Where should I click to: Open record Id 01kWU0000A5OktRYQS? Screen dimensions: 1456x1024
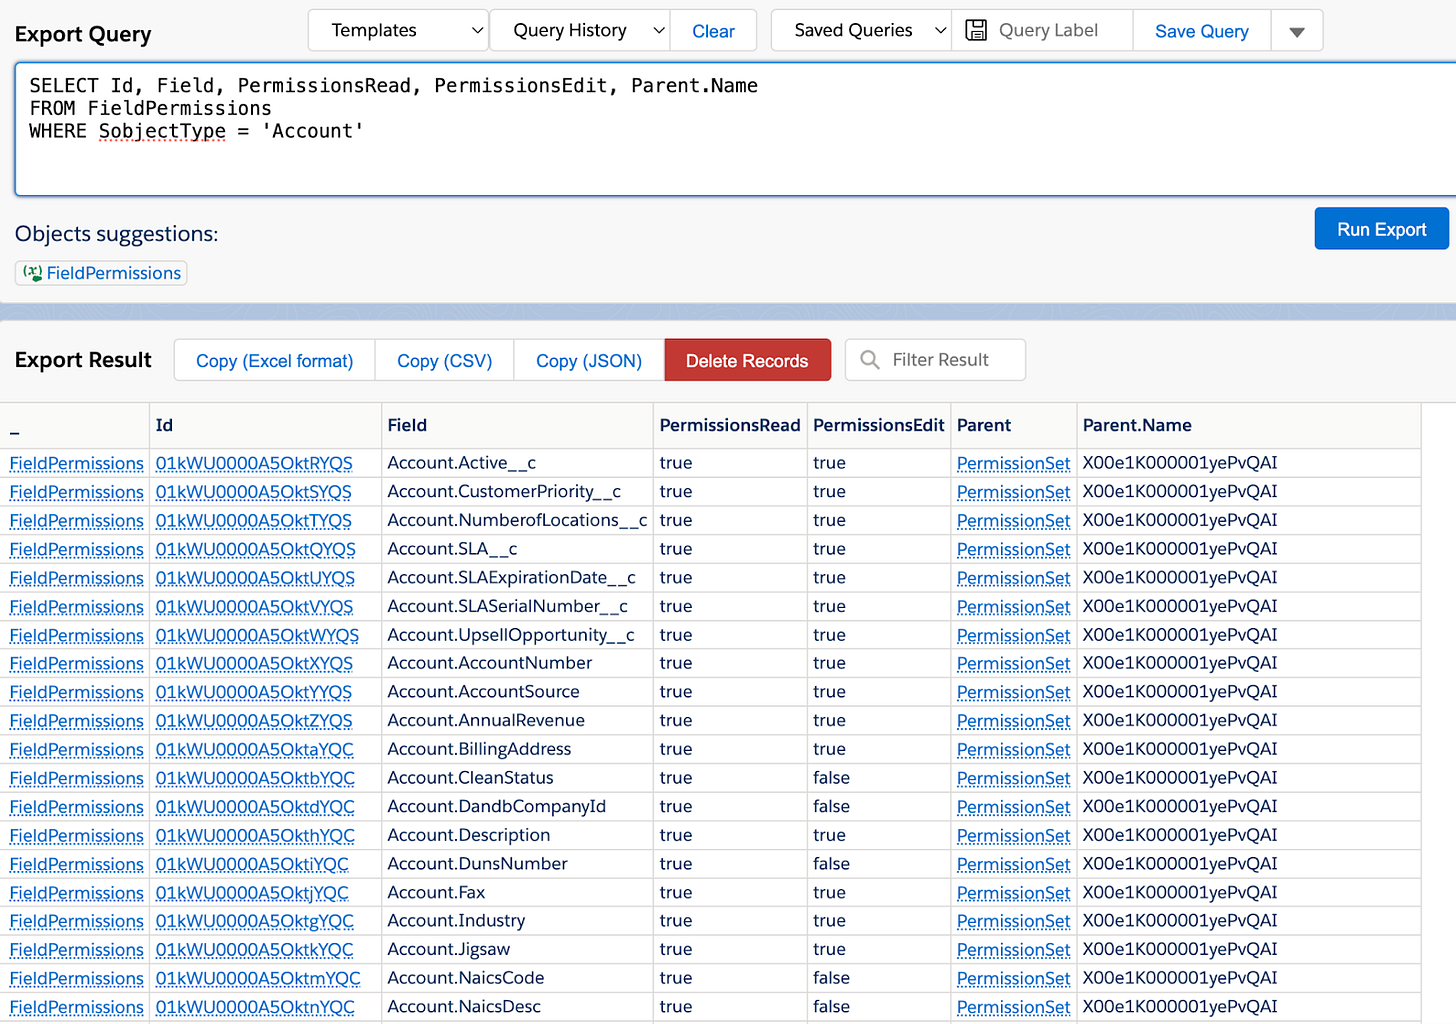coord(254,463)
